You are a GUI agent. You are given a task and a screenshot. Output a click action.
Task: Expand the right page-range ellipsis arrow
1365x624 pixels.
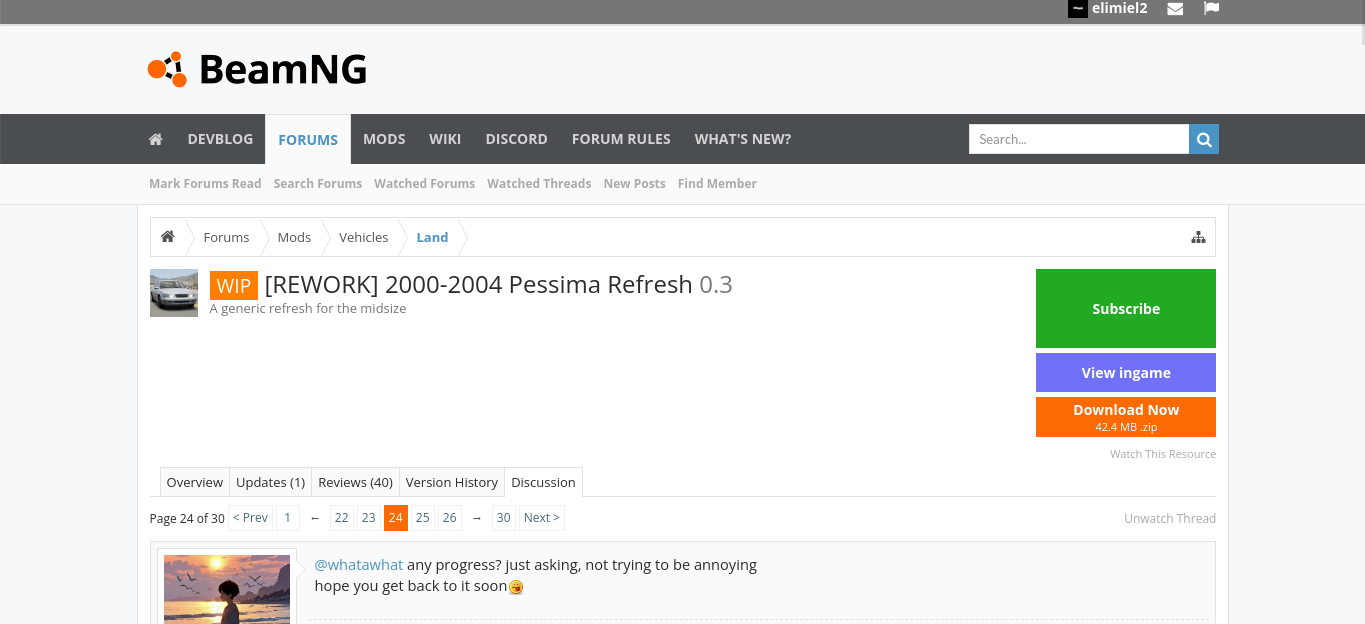(x=477, y=518)
